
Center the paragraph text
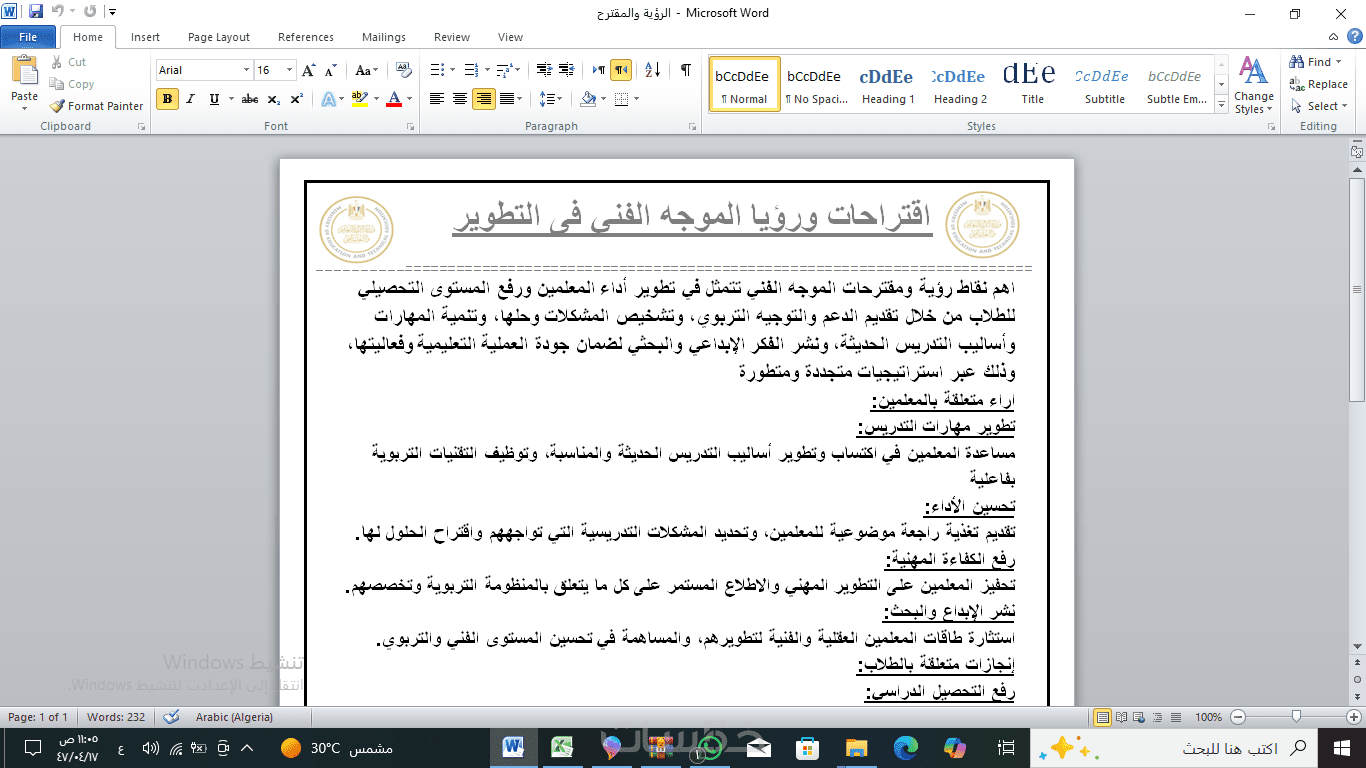click(460, 99)
